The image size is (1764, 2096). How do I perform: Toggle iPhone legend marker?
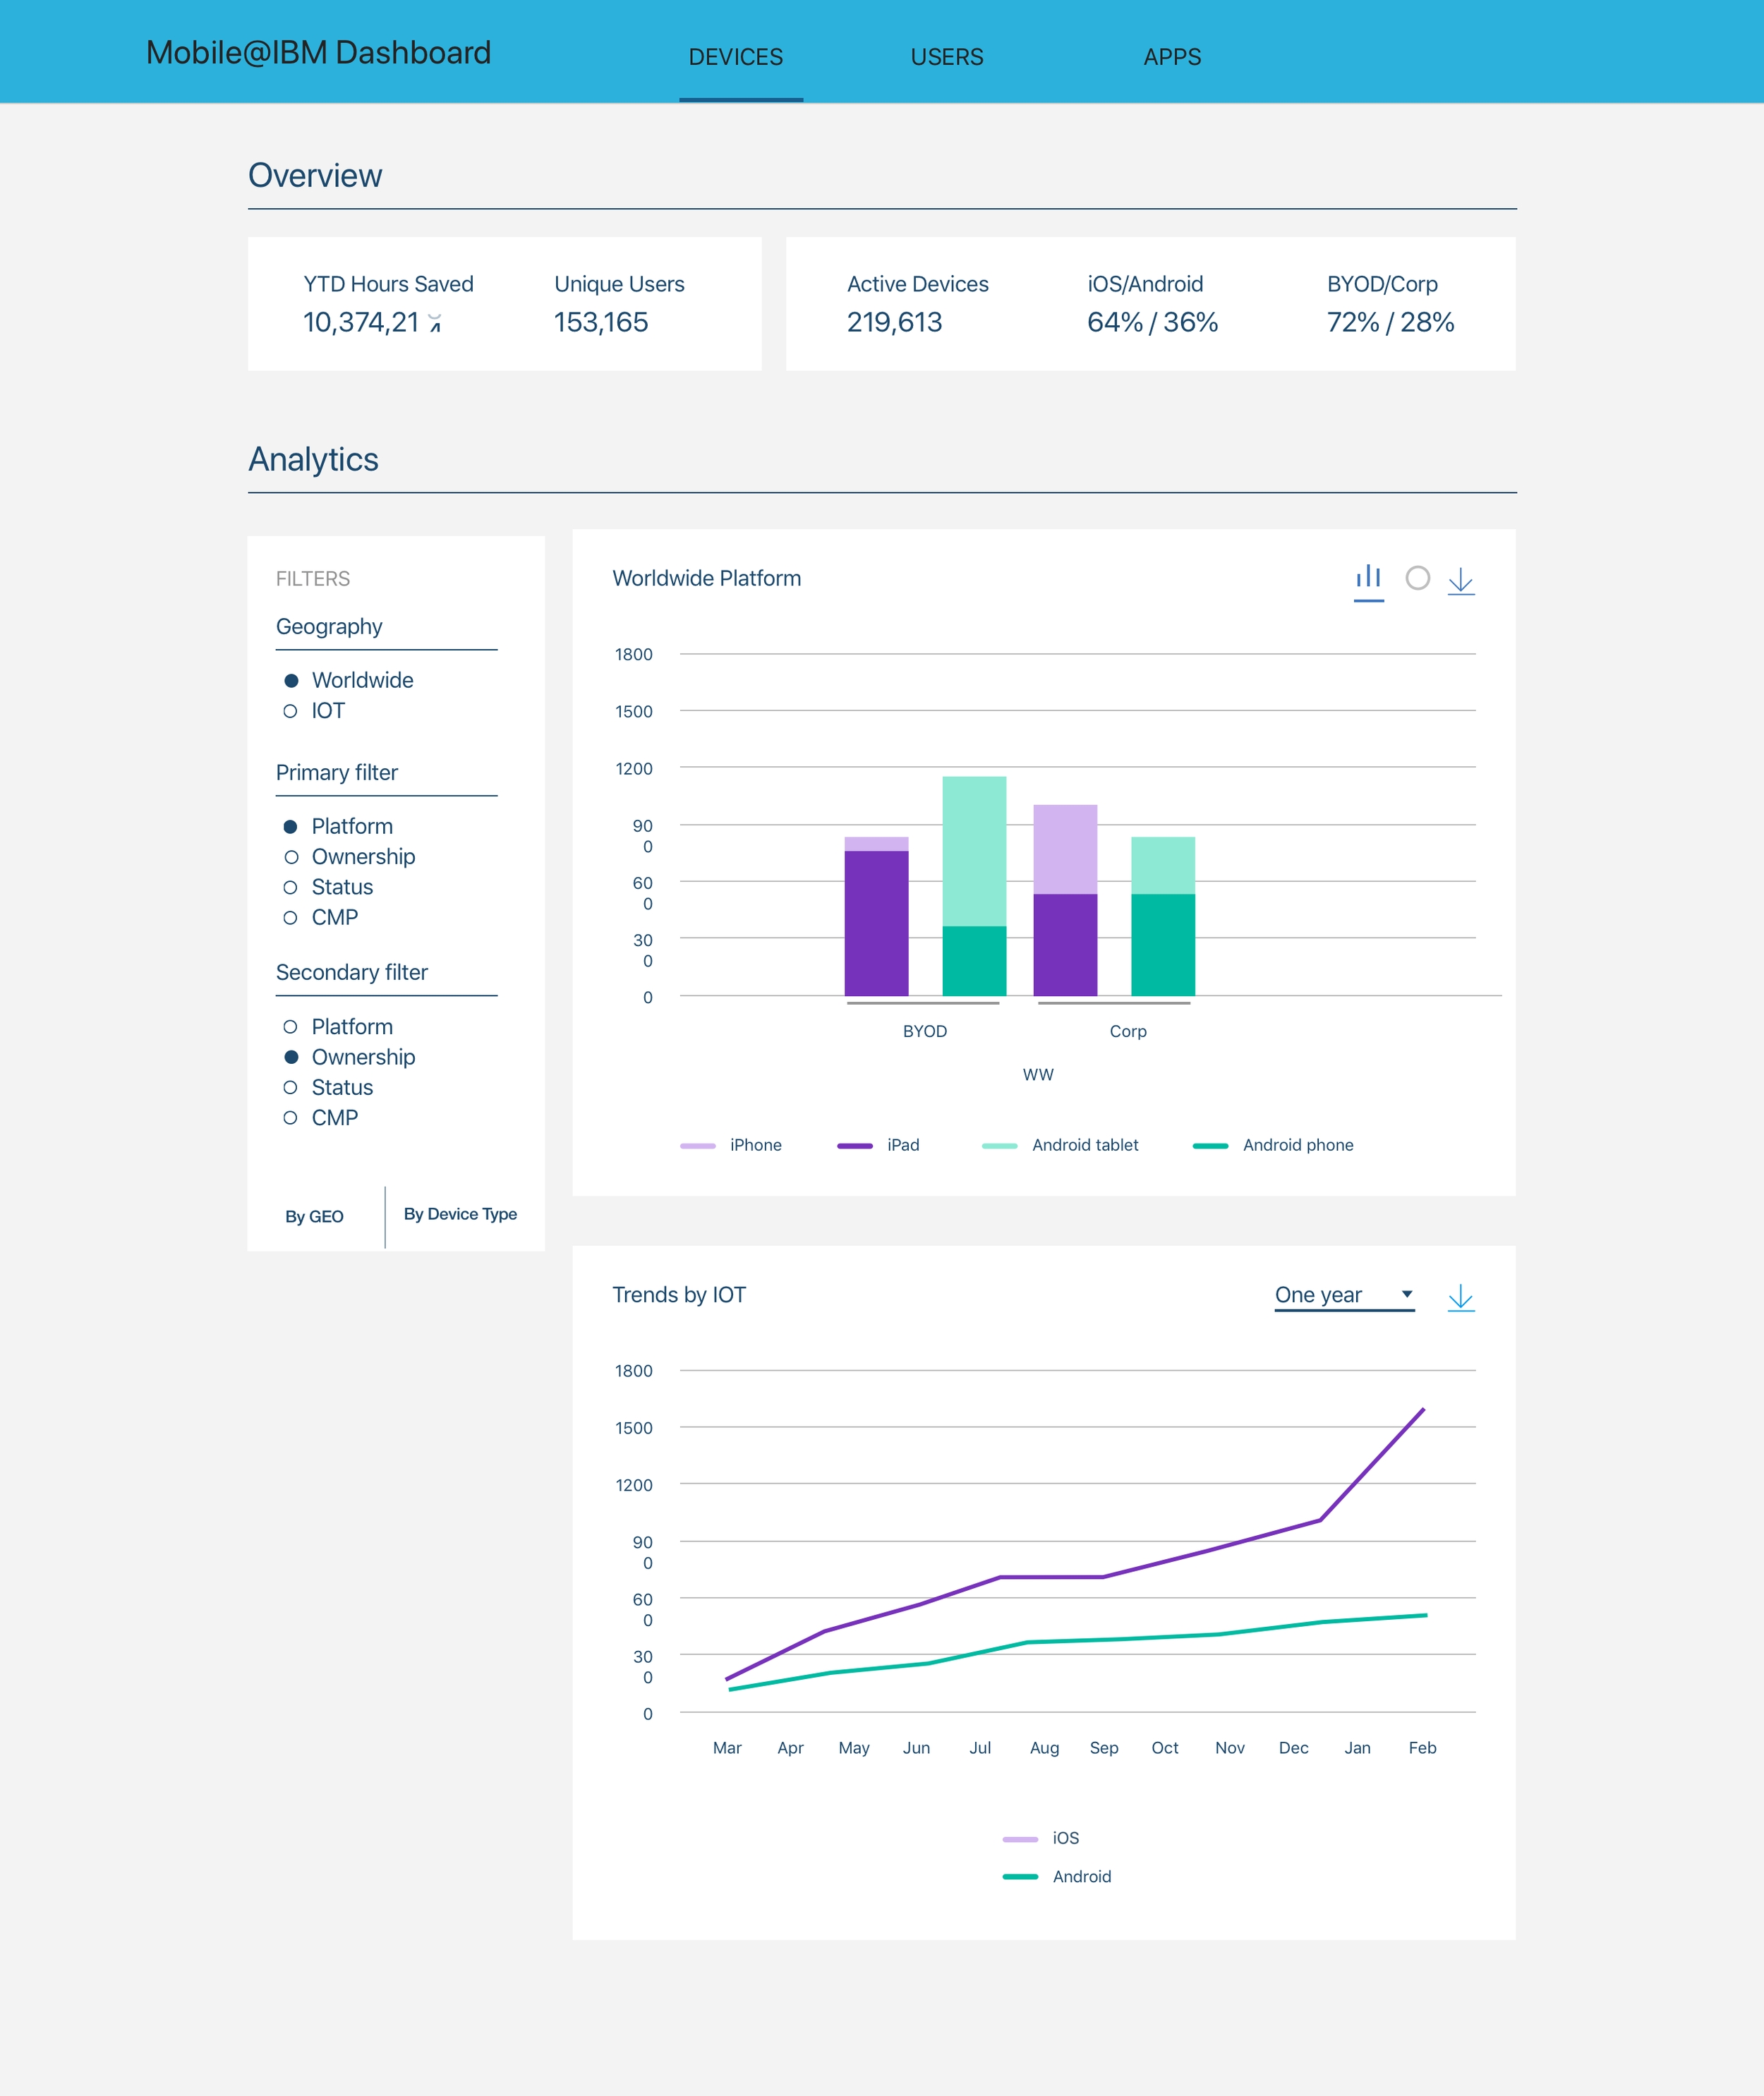pos(698,1145)
